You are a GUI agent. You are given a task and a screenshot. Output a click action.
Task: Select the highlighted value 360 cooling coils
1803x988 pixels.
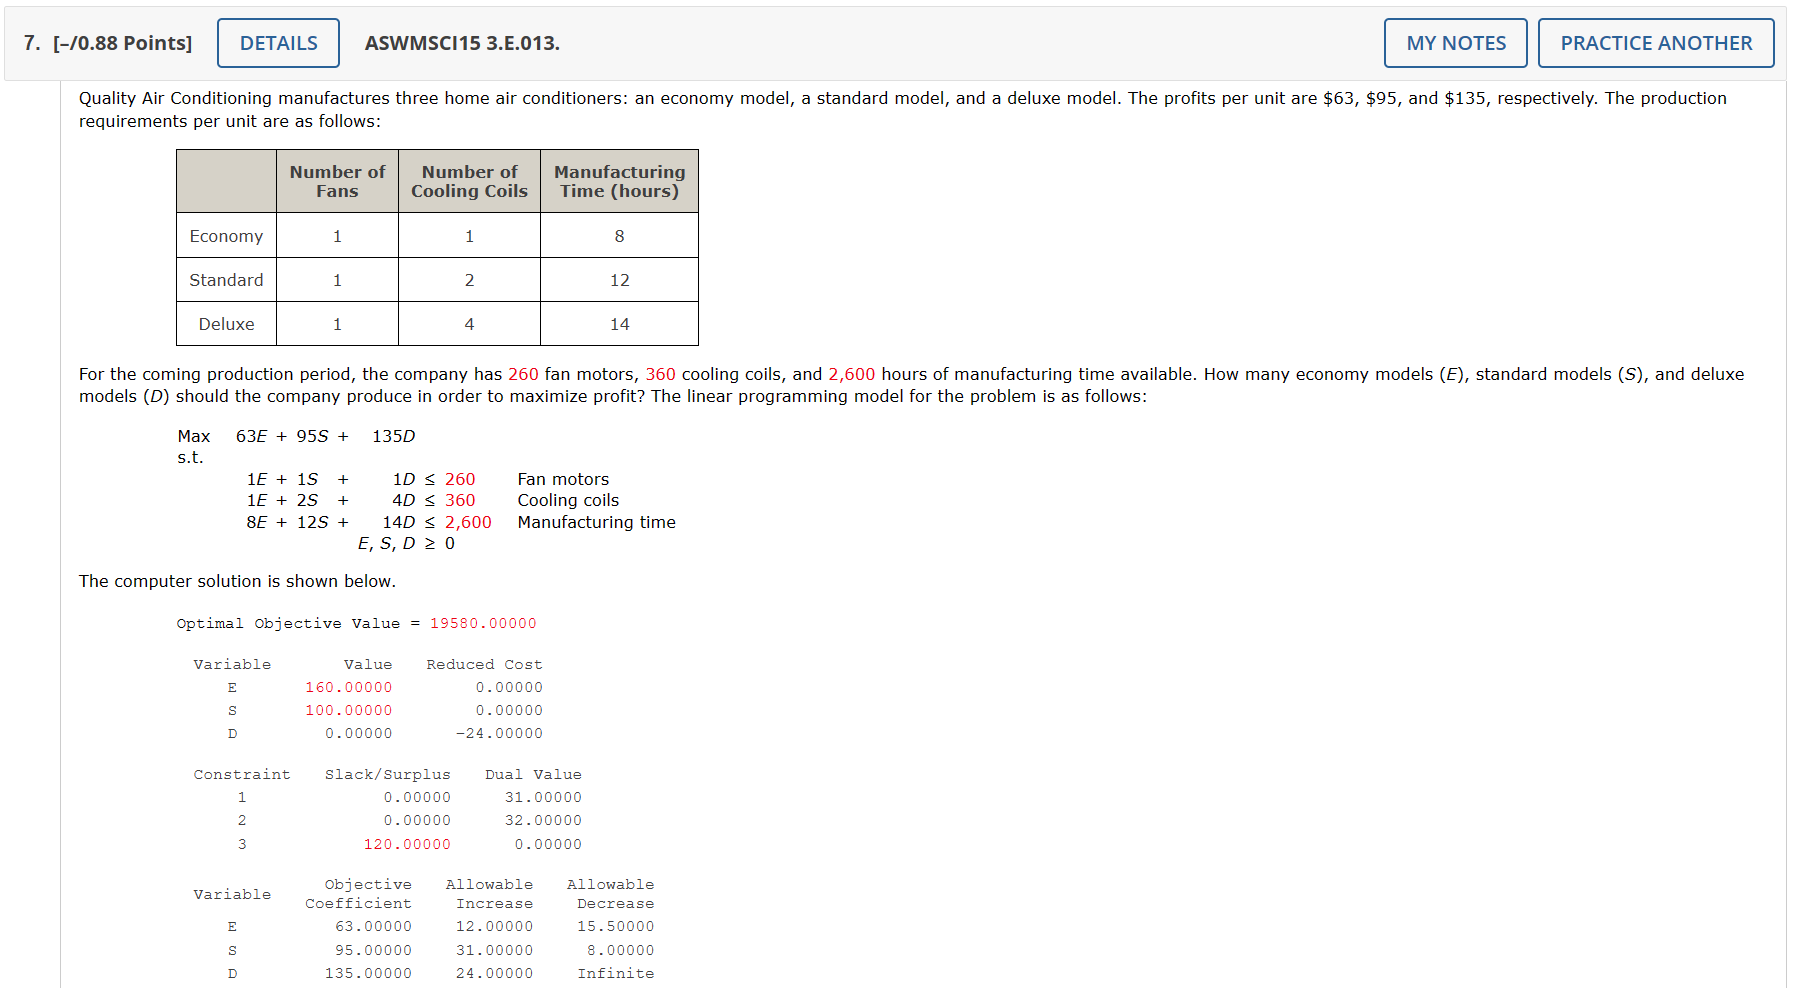(x=661, y=374)
